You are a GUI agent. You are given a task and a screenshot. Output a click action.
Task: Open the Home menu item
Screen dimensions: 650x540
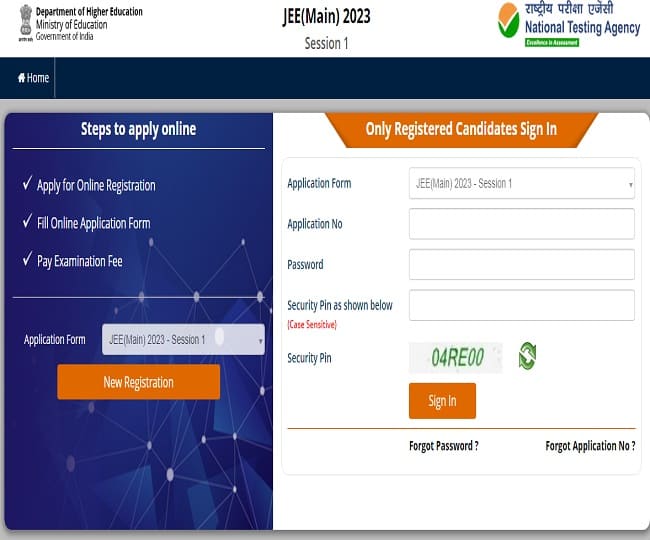click(33, 78)
